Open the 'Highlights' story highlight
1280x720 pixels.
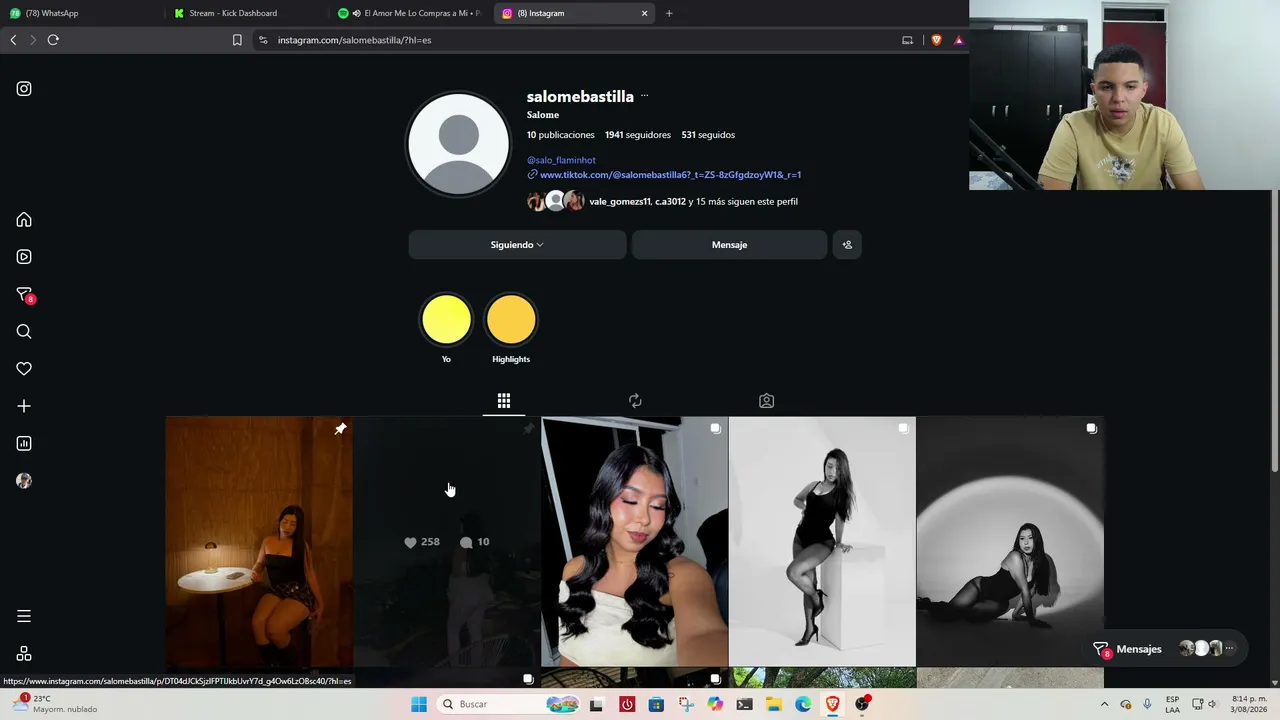[511, 320]
